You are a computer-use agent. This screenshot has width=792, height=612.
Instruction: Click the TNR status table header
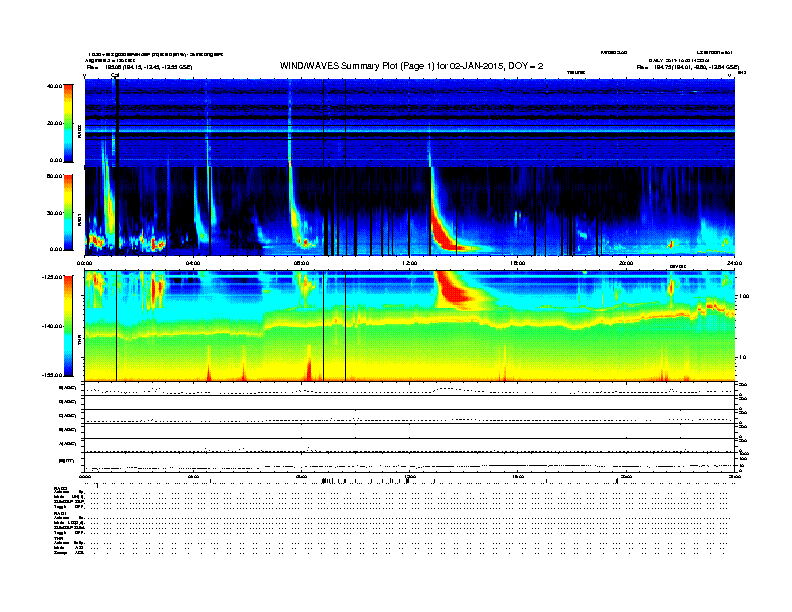[58, 538]
